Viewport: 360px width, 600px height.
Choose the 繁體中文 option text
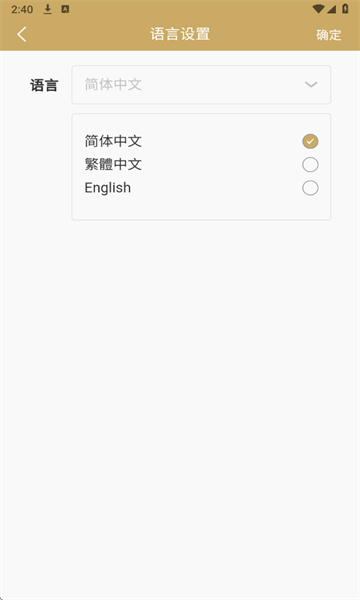pos(113,165)
